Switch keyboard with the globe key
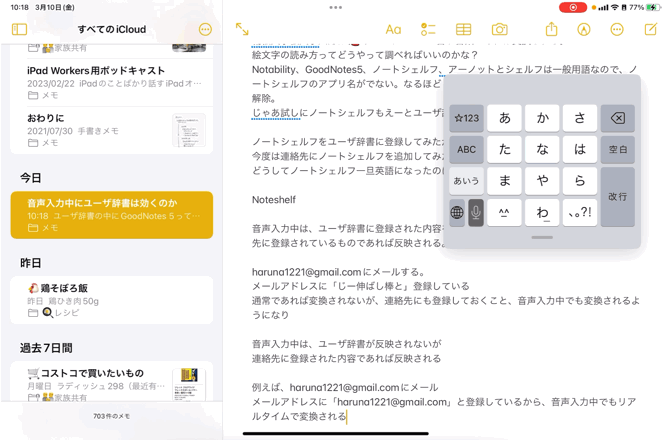 tap(457, 212)
